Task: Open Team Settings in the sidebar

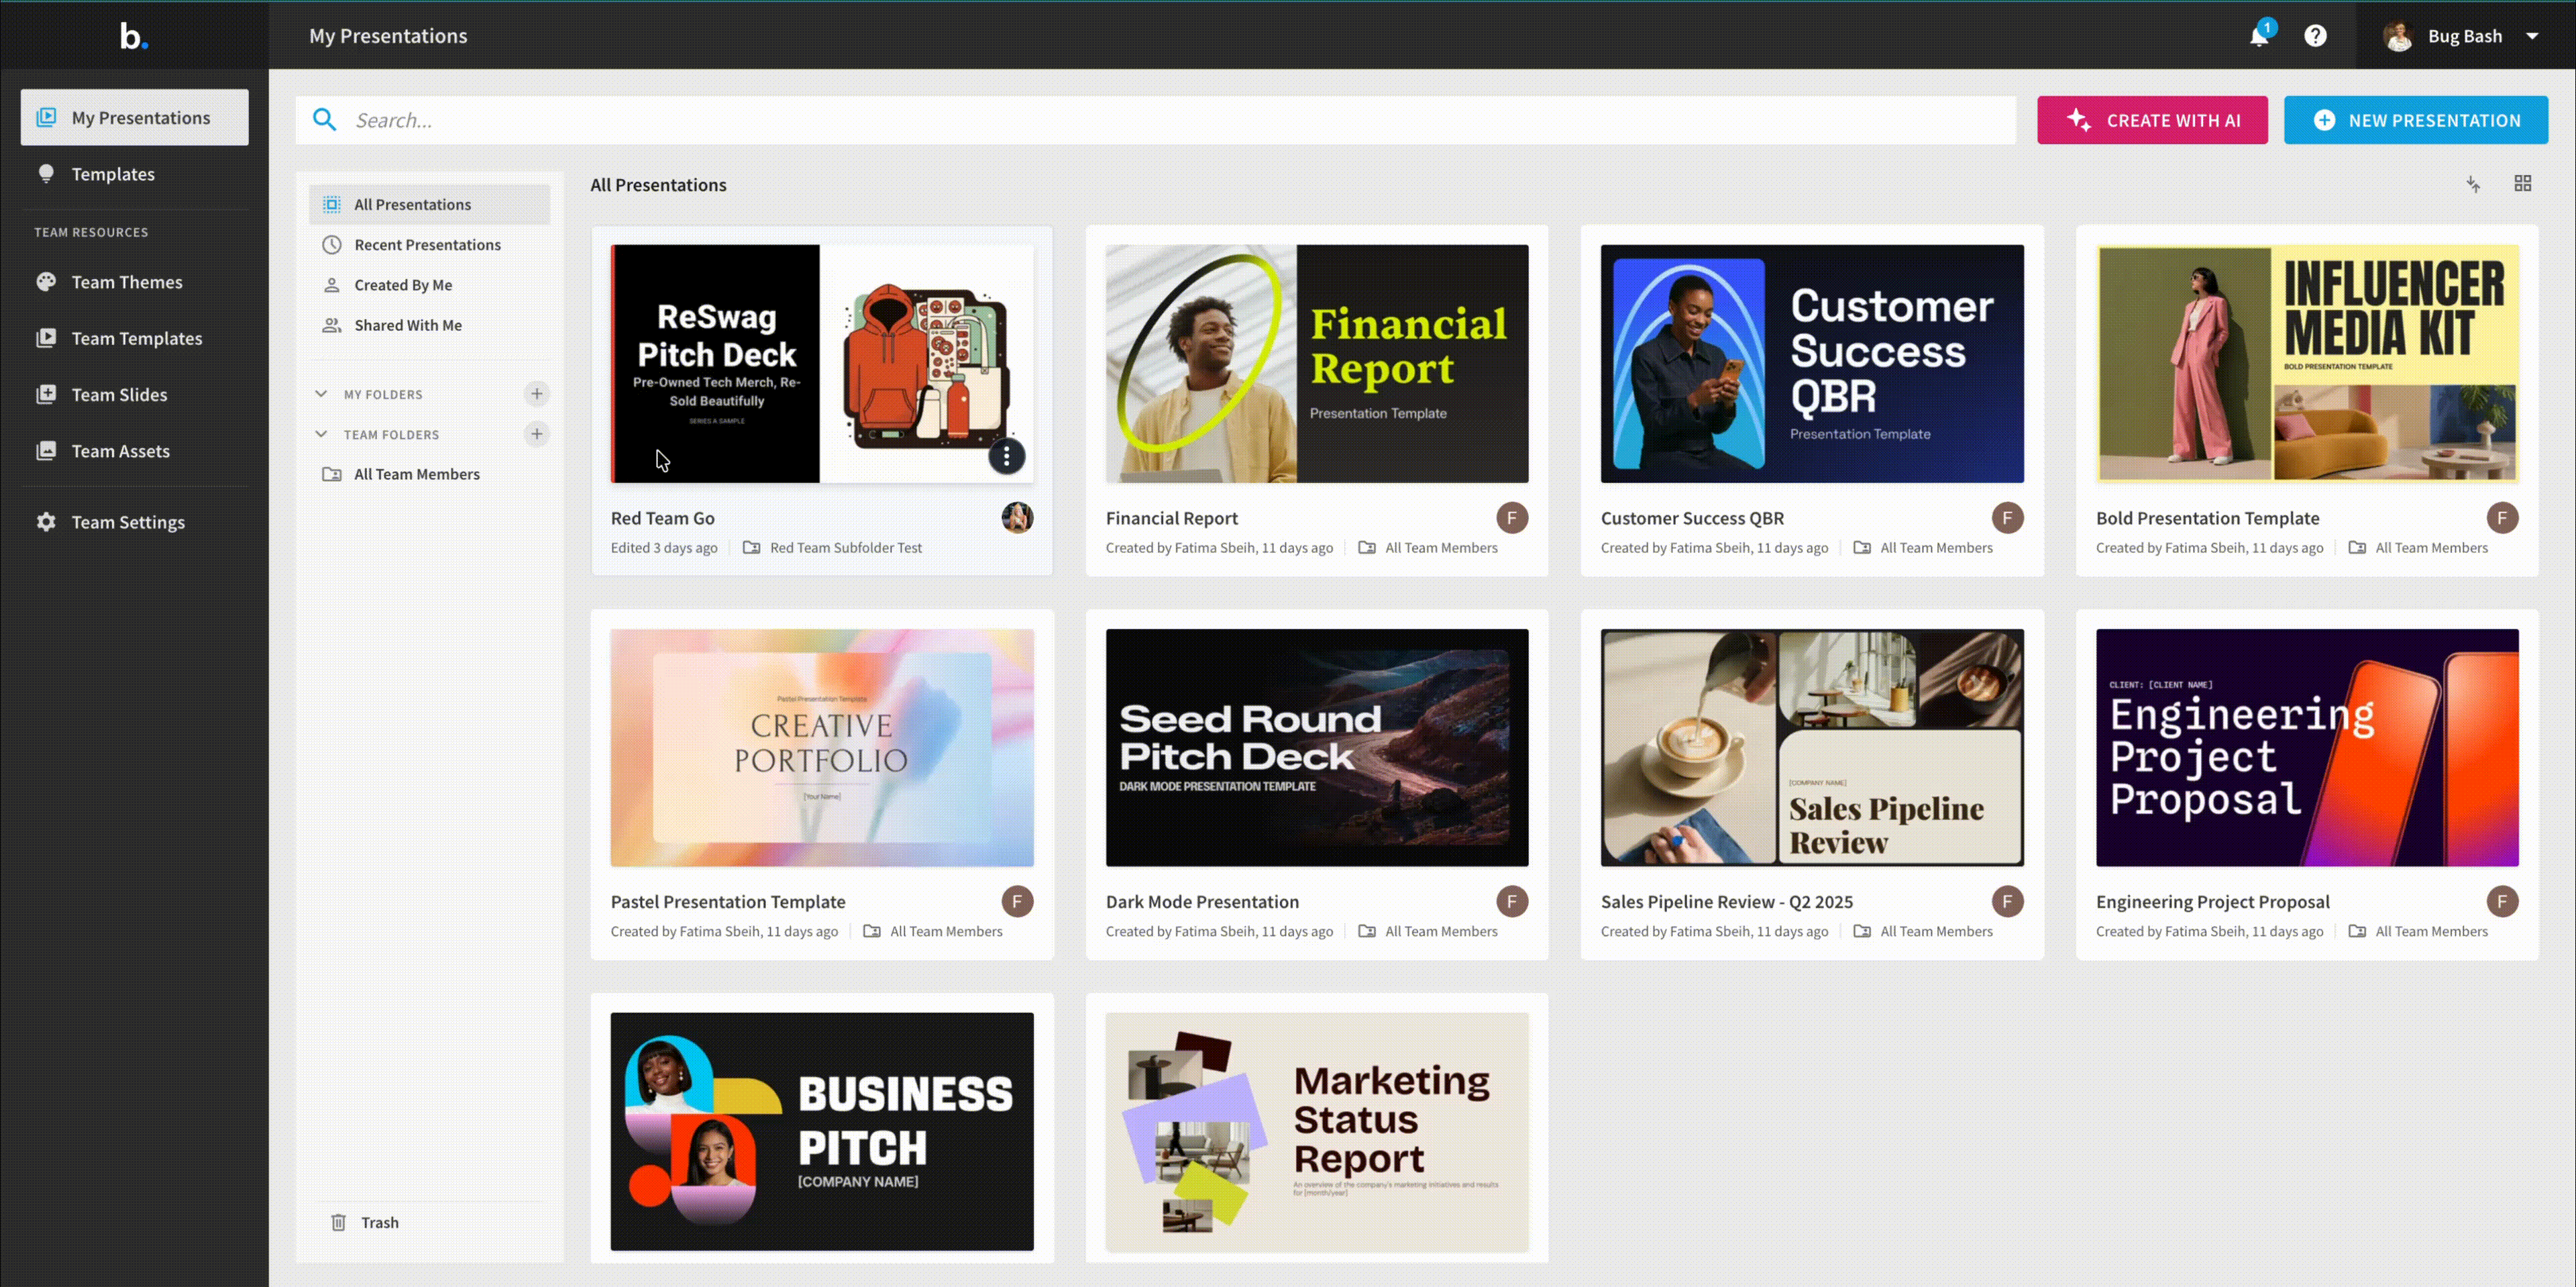Action: (x=135, y=522)
